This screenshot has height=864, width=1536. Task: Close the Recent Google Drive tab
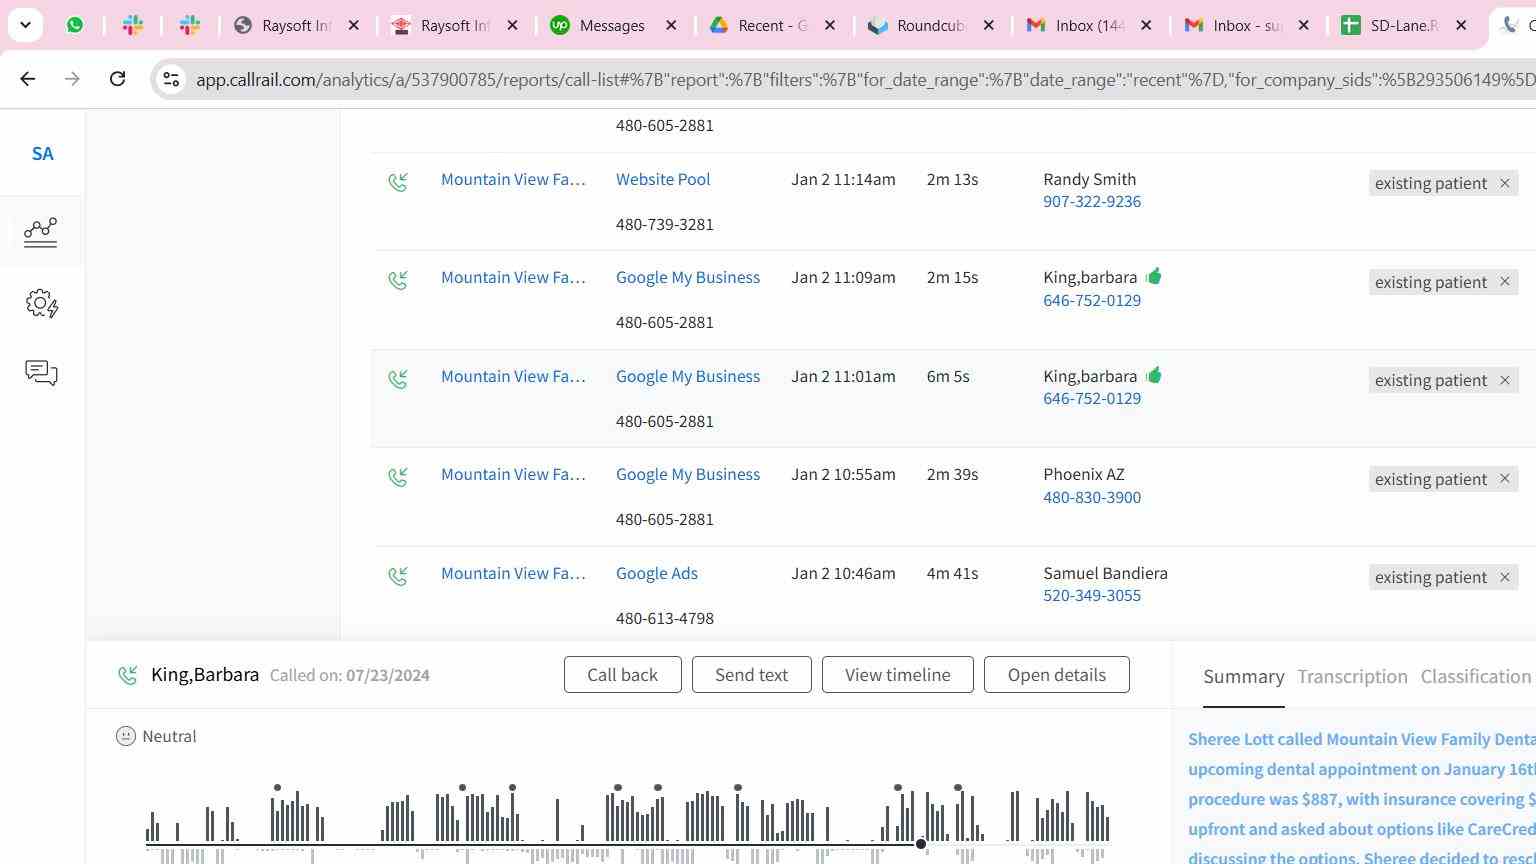coord(830,25)
